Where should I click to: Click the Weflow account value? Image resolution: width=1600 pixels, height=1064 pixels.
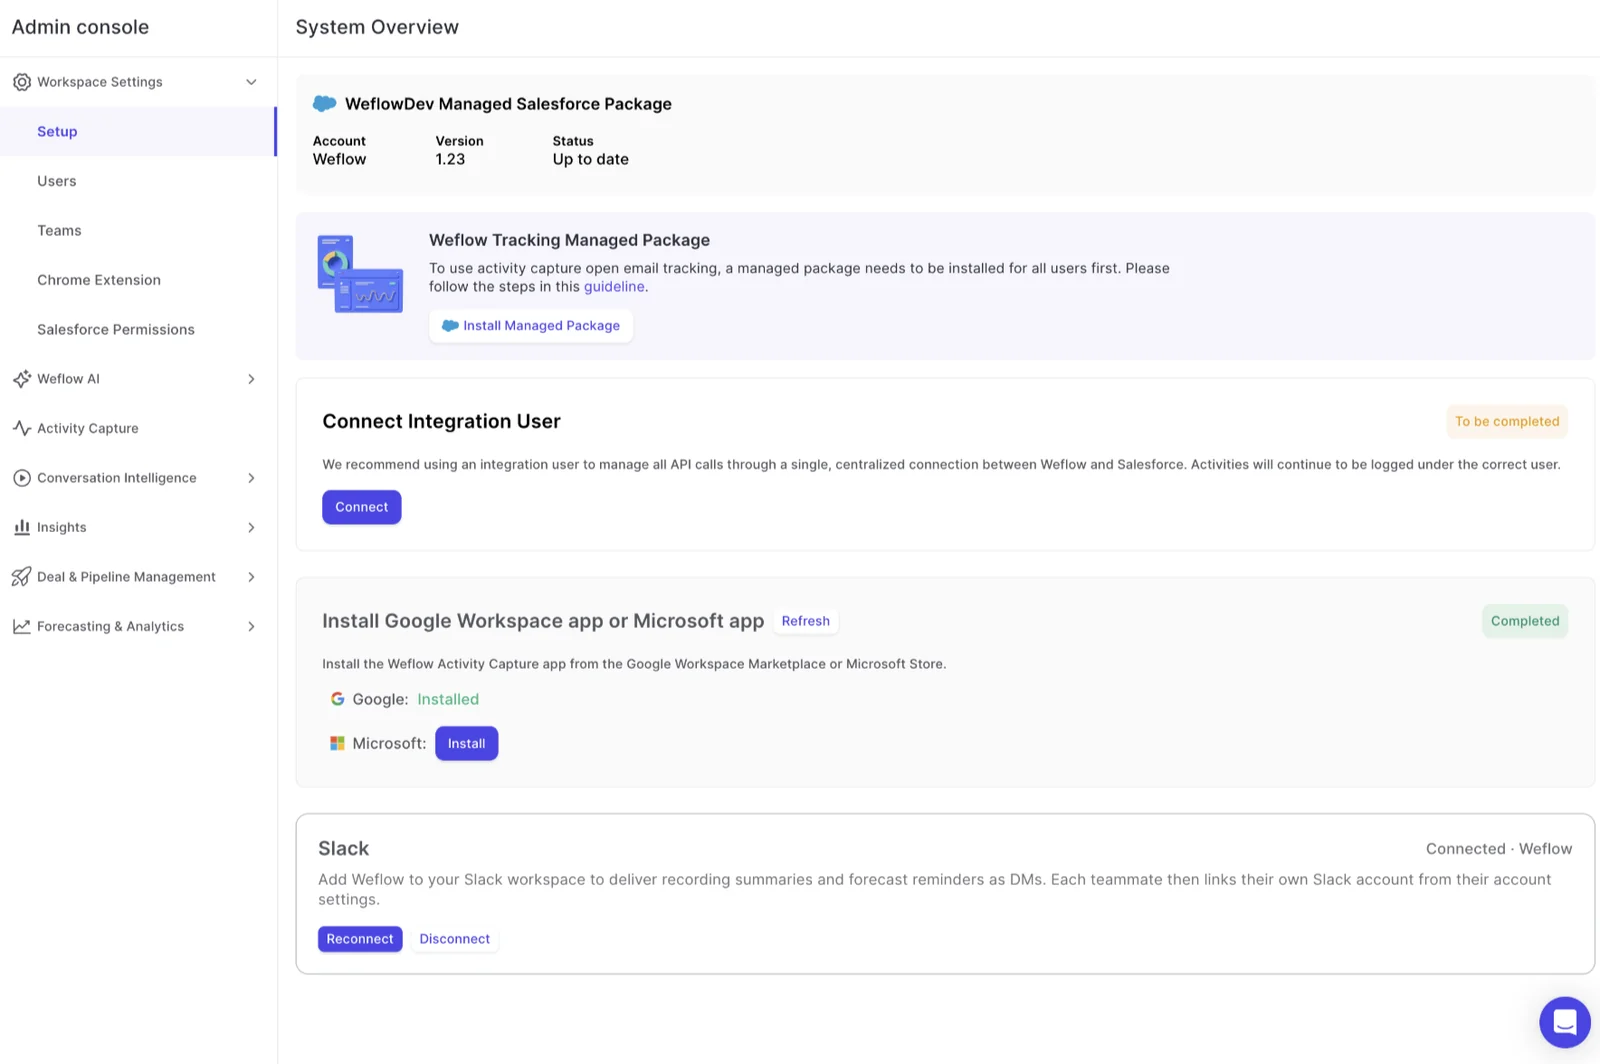pyautogui.click(x=339, y=159)
